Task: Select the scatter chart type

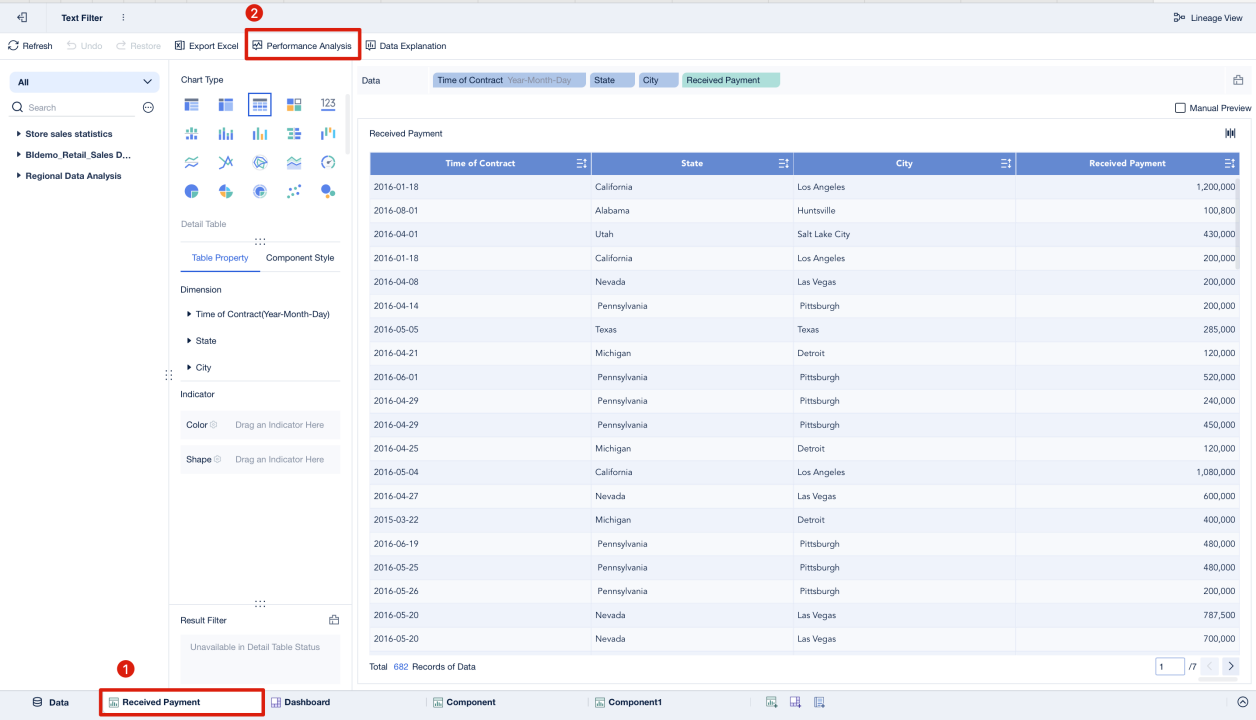Action: click(x=294, y=191)
